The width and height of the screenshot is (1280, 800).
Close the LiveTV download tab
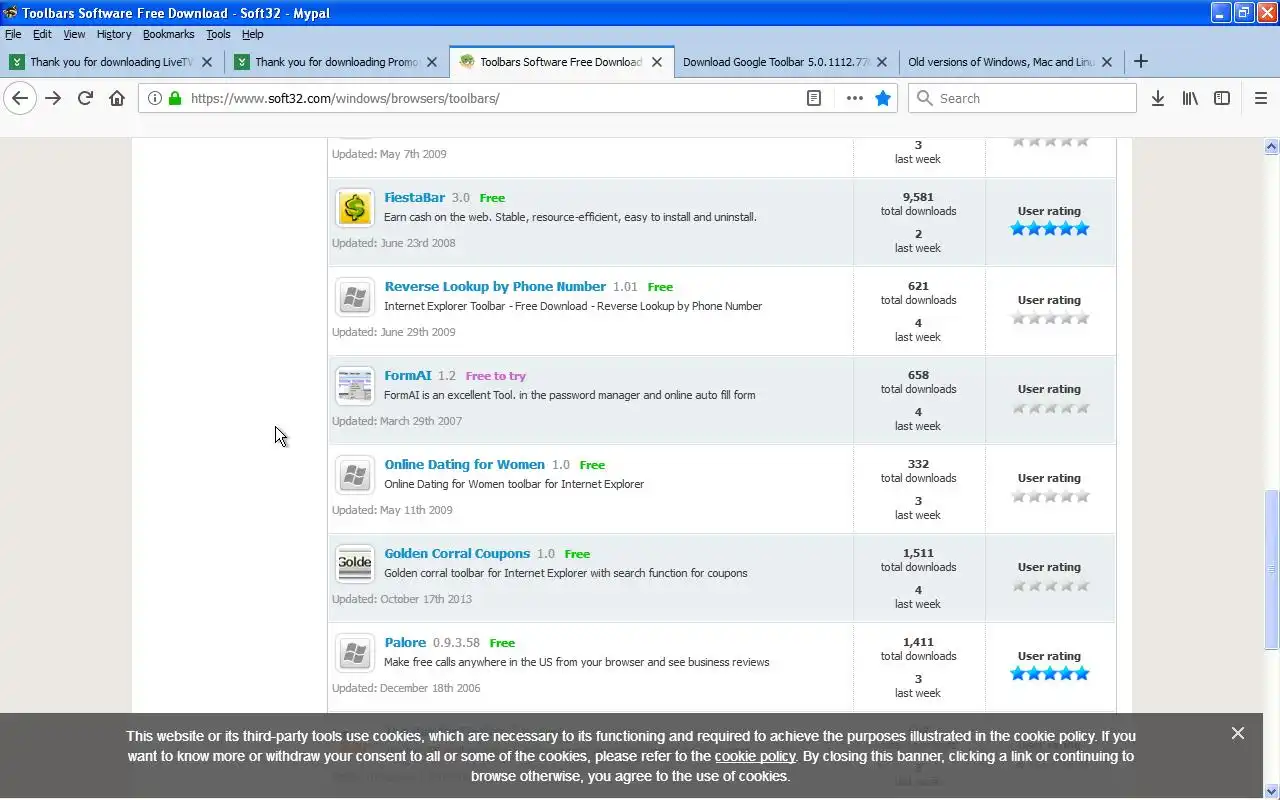[207, 61]
